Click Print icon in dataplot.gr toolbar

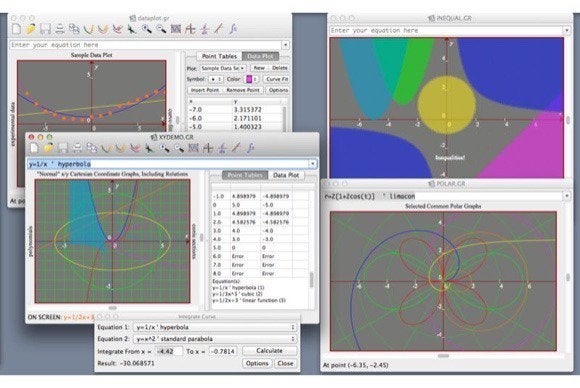(x=60, y=29)
